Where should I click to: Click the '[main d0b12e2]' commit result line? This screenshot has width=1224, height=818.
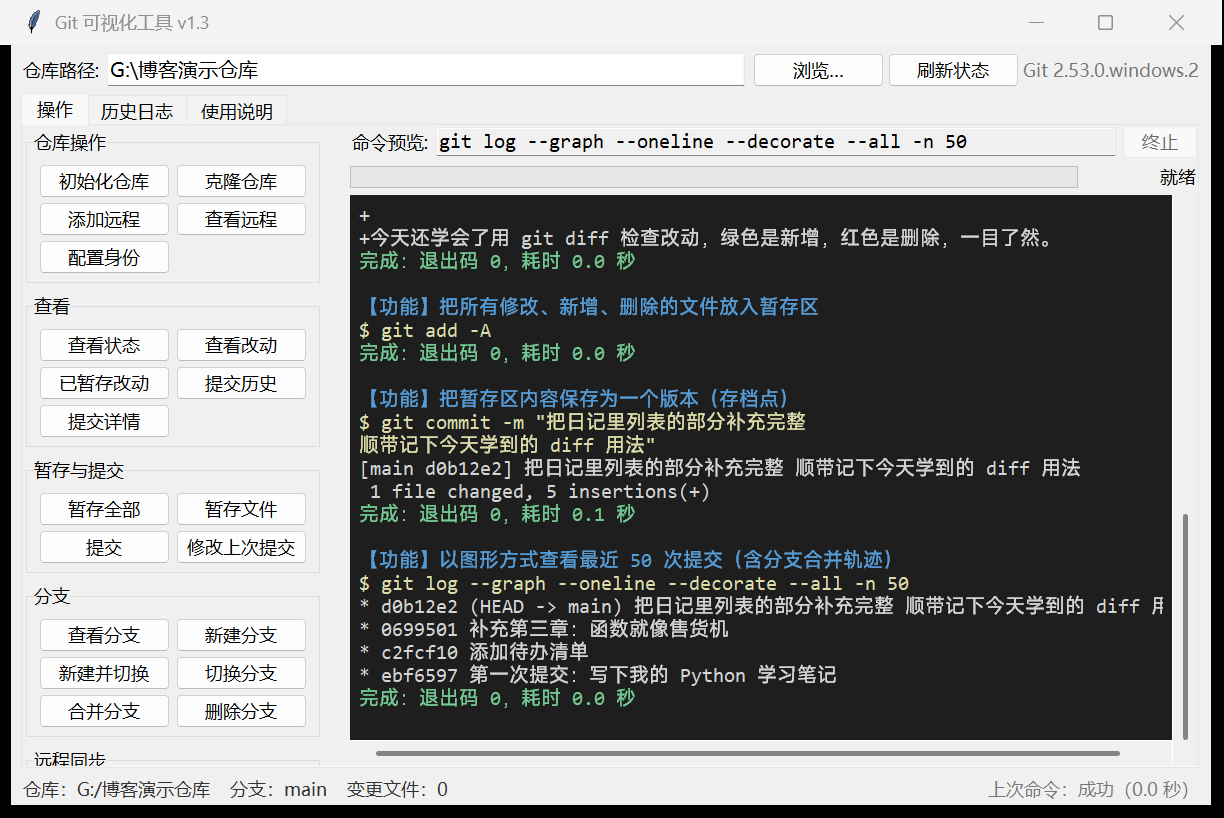pos(720,469)
